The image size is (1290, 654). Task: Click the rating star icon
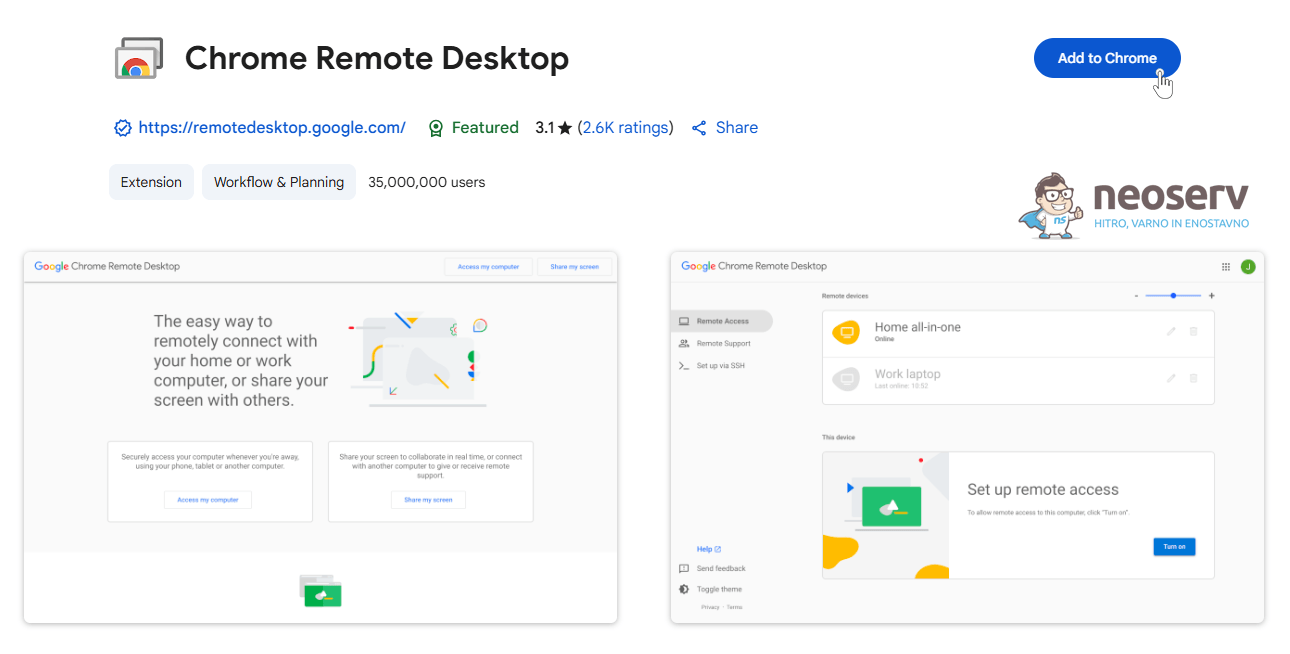coord(565,128)
